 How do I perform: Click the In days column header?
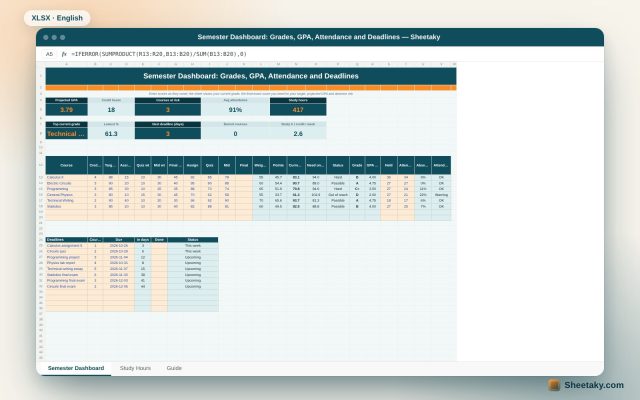(x=143, y=240)
